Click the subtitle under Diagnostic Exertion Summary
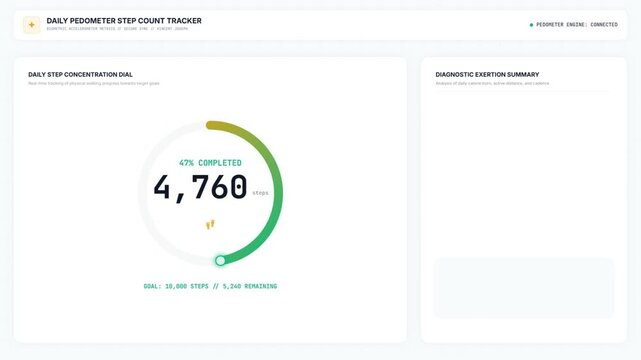The width and height of the screenshot is (641, 360). point(492,83)
